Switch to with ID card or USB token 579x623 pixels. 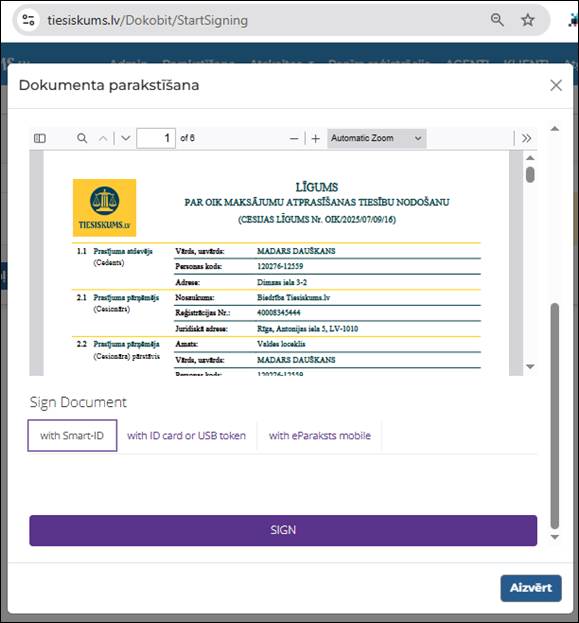pyautogui.click(x=186, y=435)
